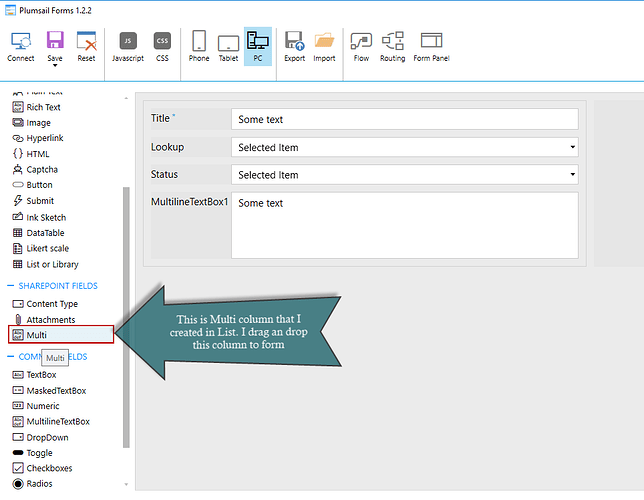
Task: Collapse the Common Fields section
Action: (x=11, y=357)
